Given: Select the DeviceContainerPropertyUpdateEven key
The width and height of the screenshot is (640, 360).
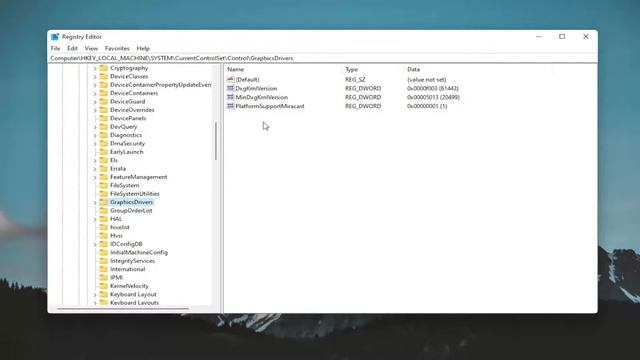Looking at the screenshot, I should click(x=160, y=84).
